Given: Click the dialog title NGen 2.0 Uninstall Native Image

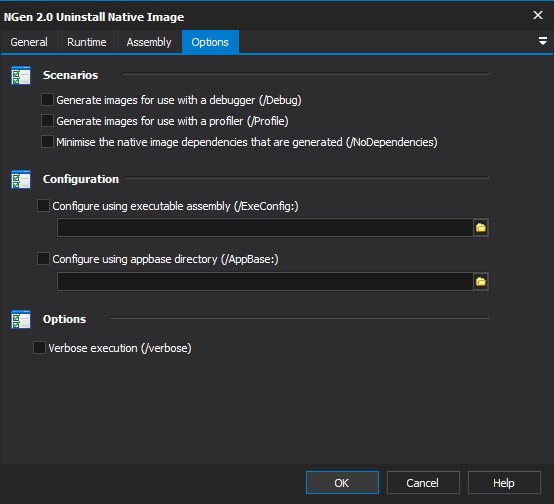Looking at the screenshot, I should pyautogui.click(x=94, y=17).
